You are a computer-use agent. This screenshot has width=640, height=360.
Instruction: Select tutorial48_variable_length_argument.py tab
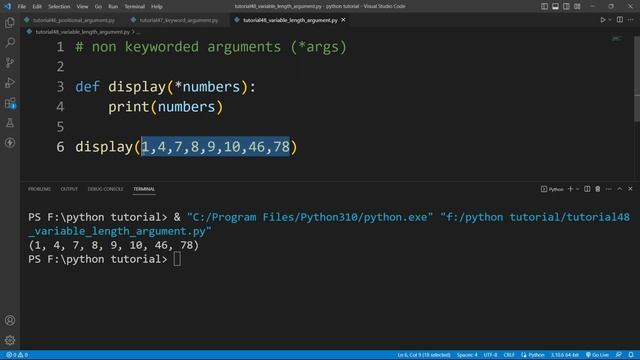pyautogui.click(x=290, y=20)
